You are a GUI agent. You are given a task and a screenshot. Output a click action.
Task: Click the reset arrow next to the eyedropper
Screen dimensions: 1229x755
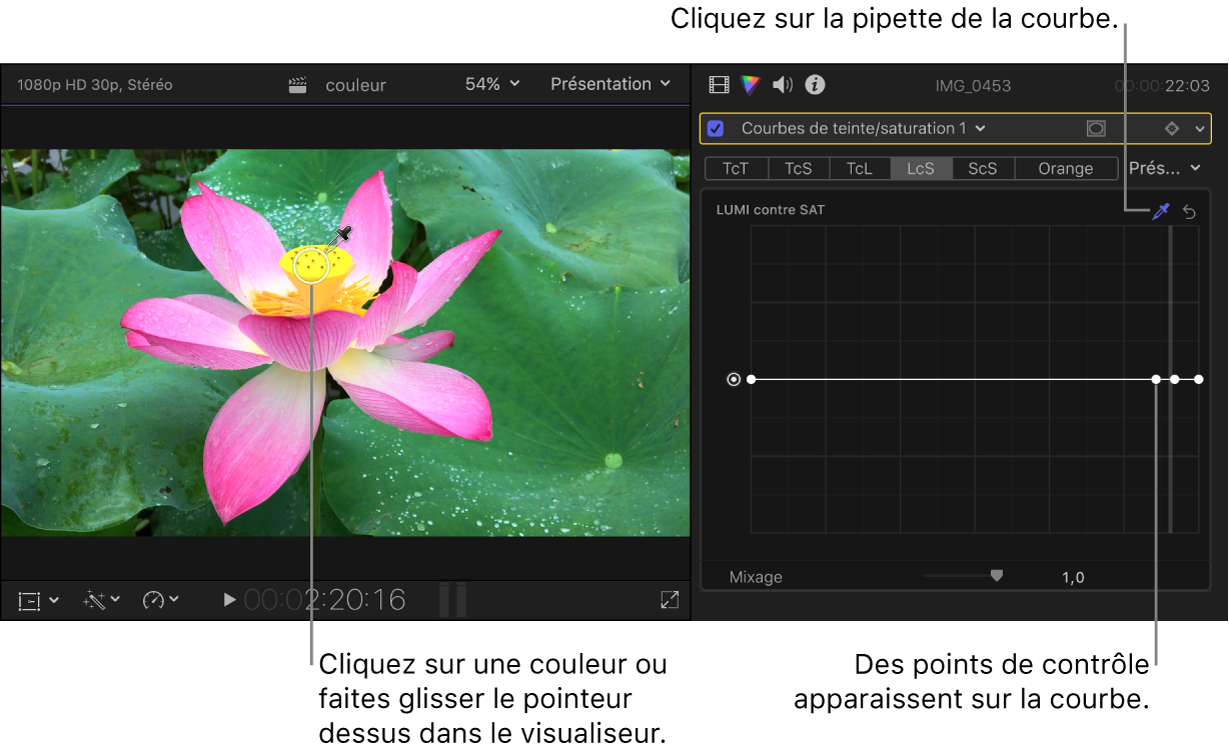pos(1190,211)
